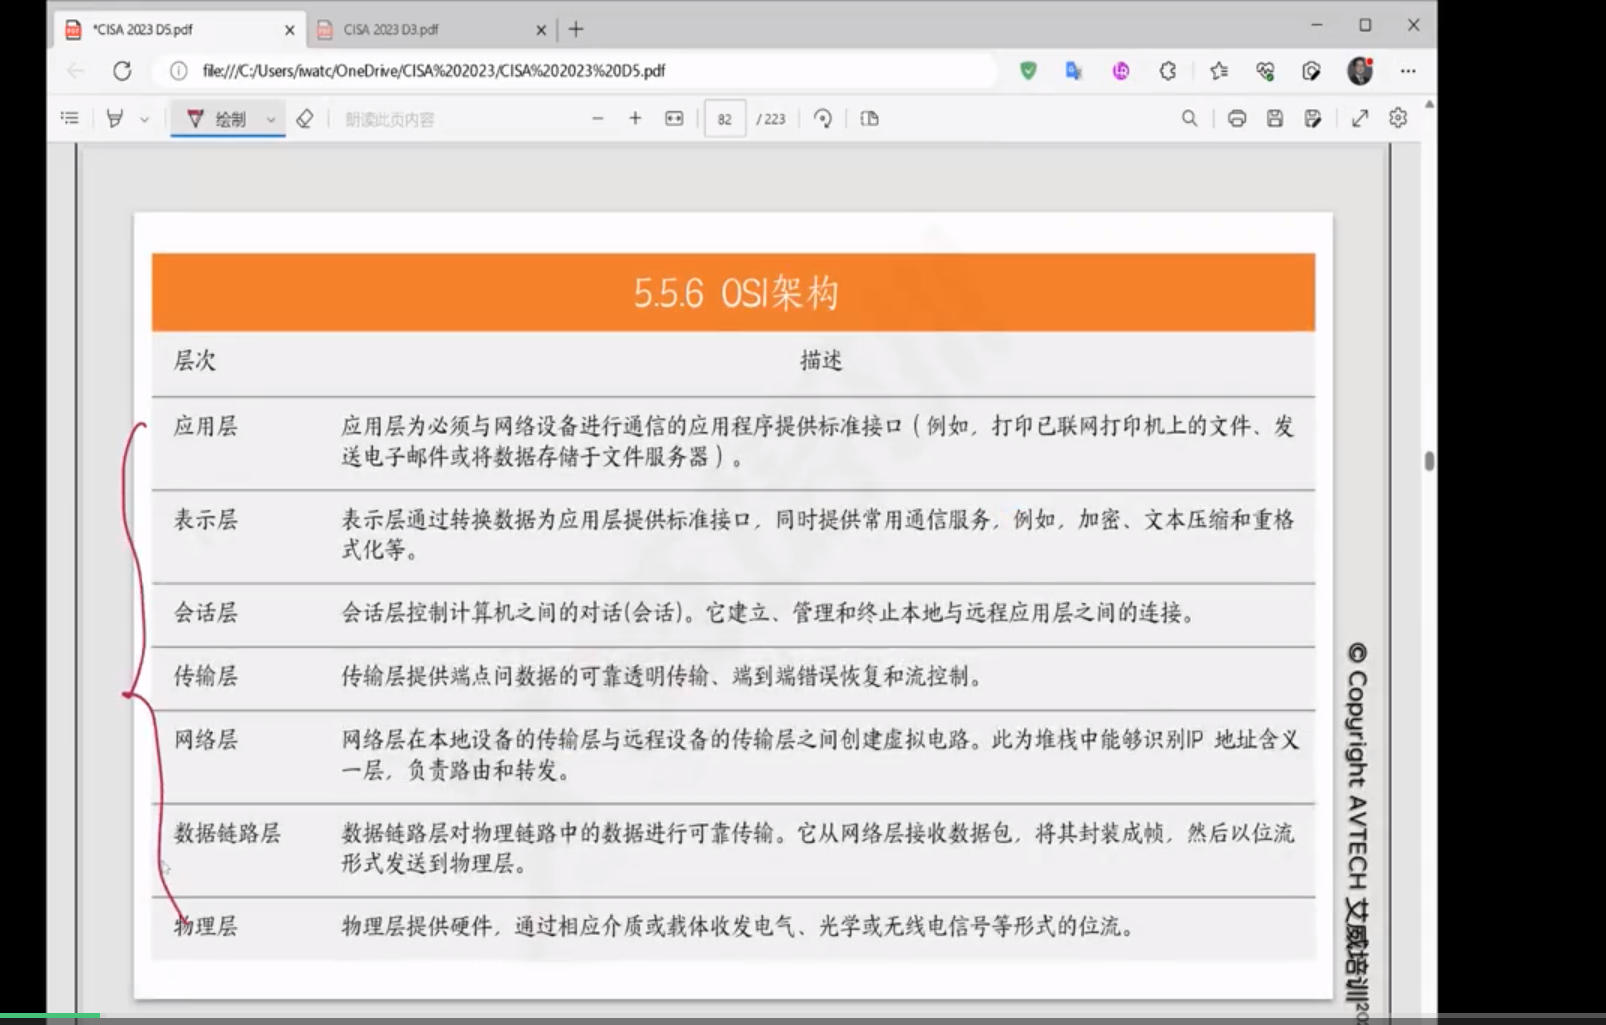The image size is (1606, 1025).
Task: Open the browser essentials heart icon
Action: 1265,71
